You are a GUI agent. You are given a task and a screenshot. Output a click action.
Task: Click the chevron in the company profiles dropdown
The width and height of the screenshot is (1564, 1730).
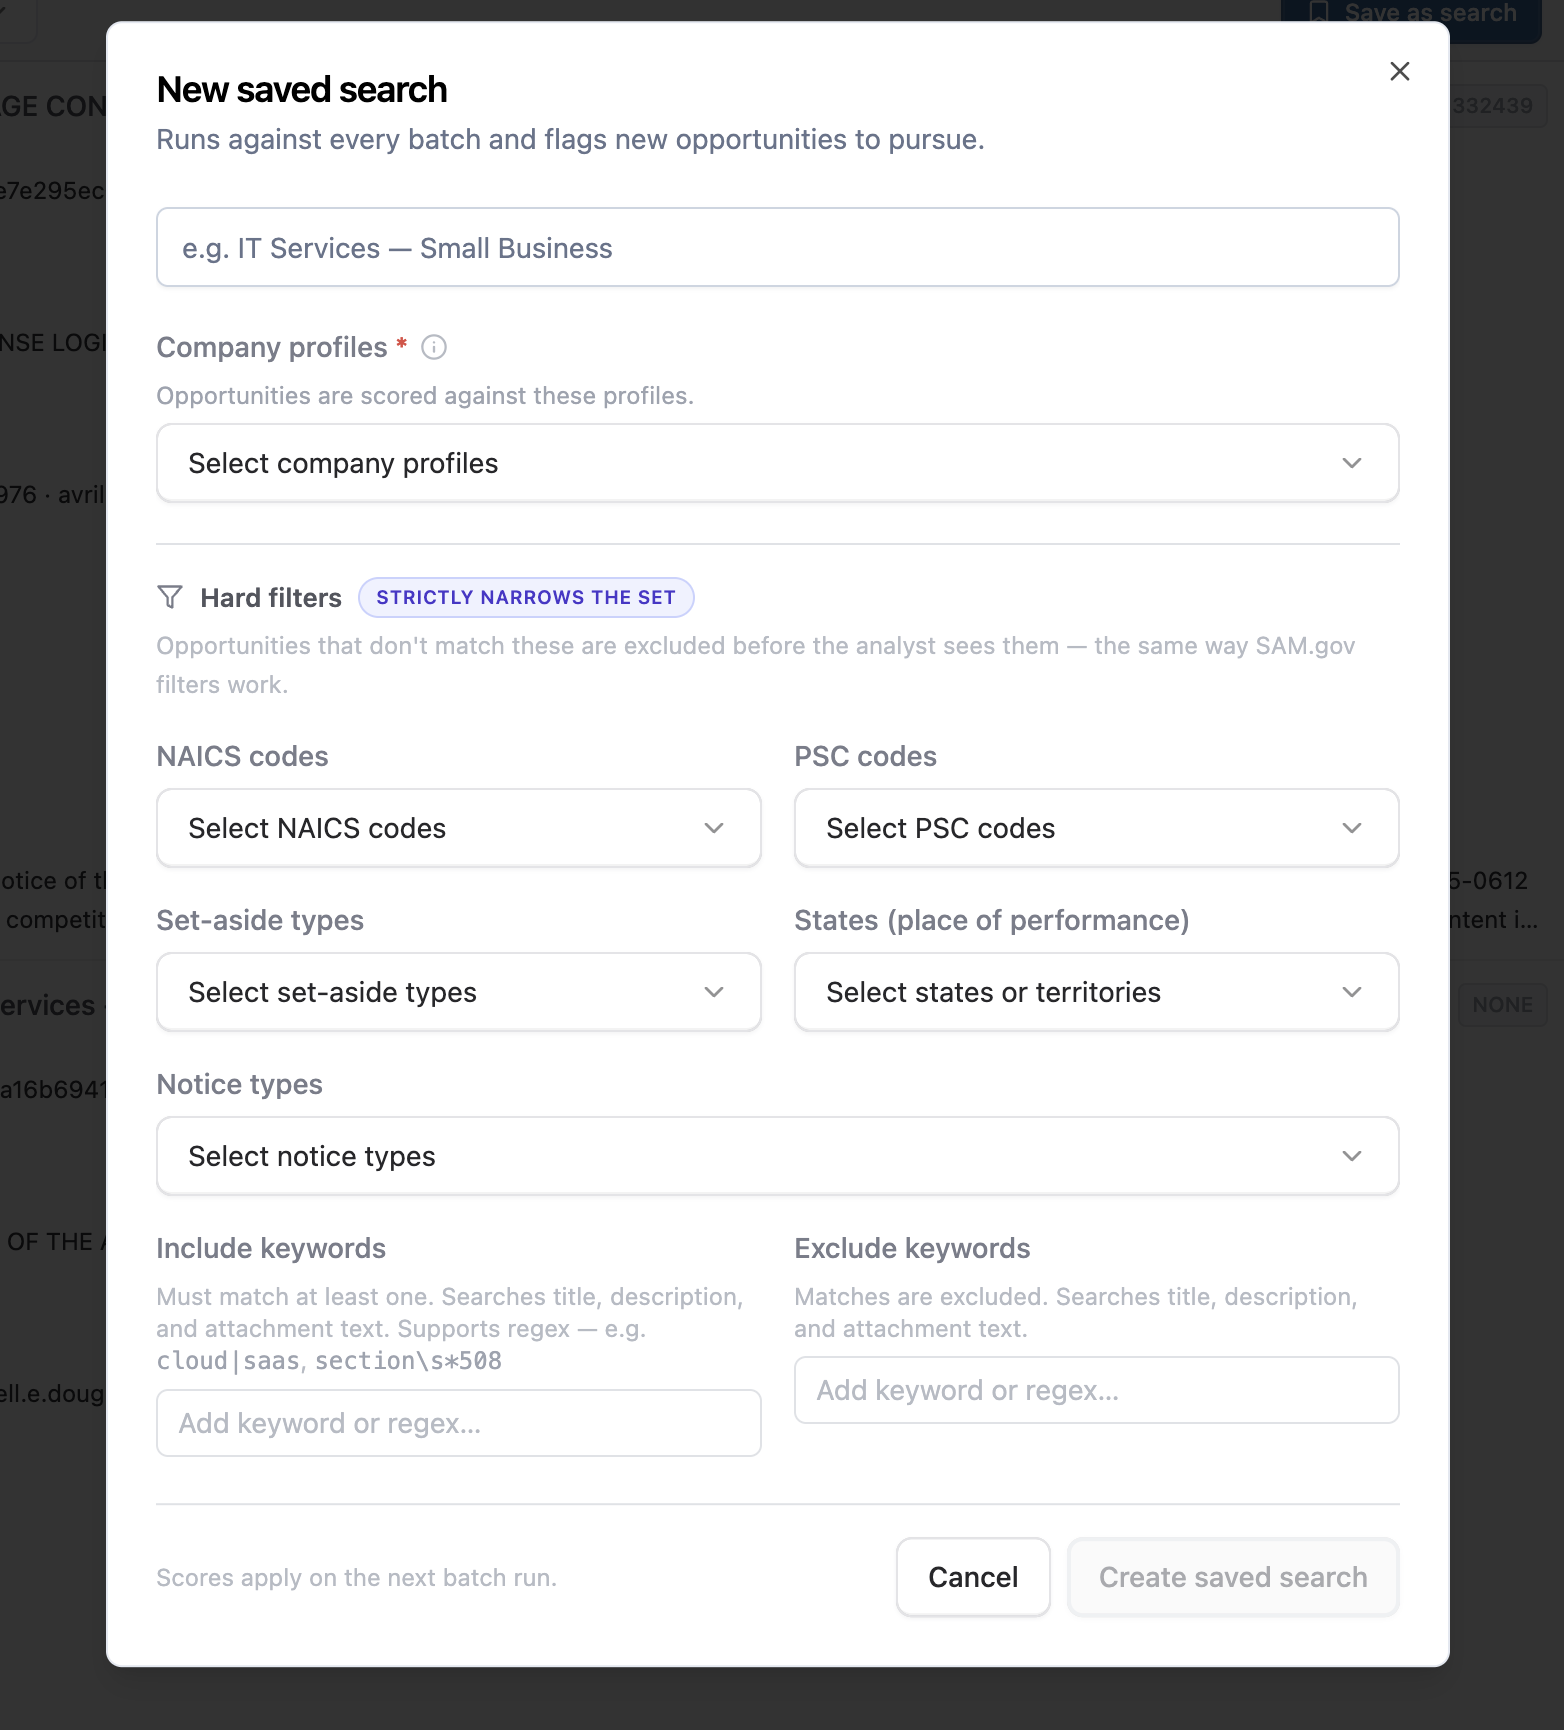[x=1352, y=463]
